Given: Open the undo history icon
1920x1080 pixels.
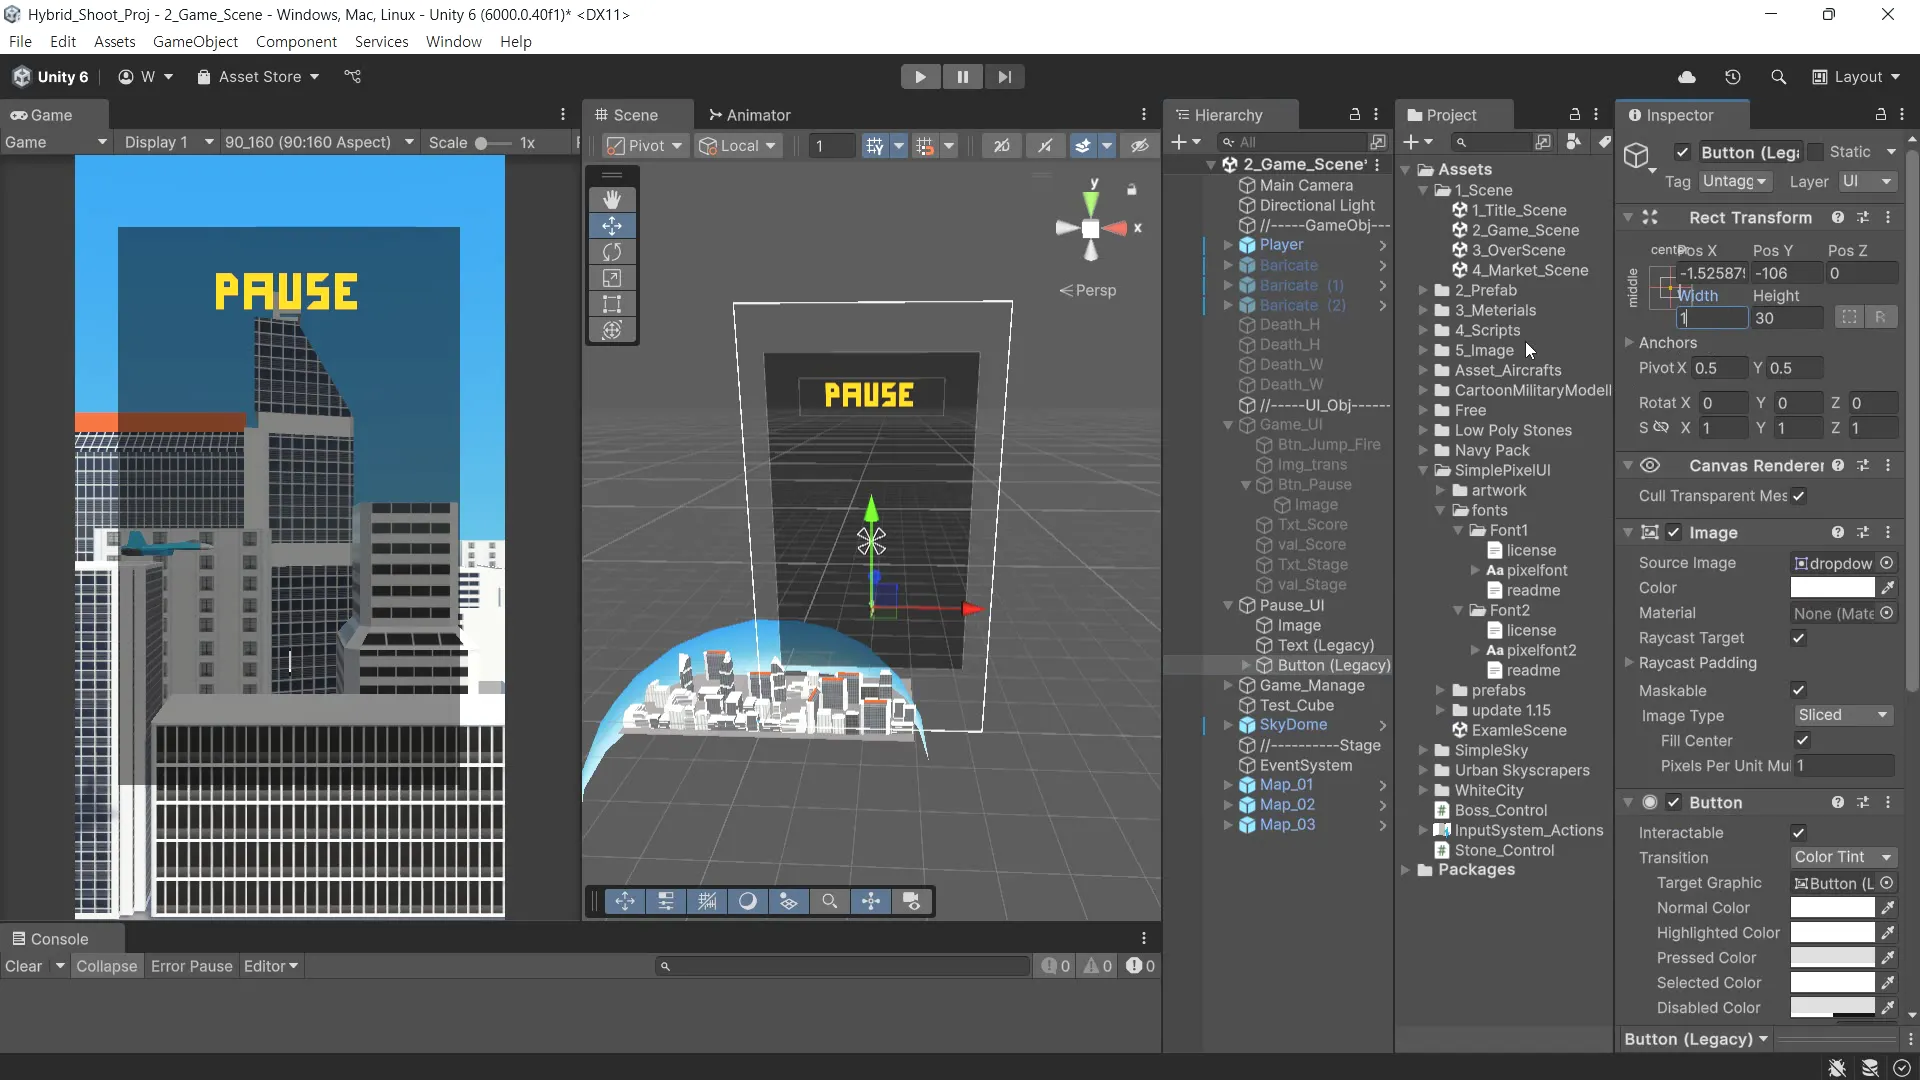Looking at the screenshot, I should 1733,77.
